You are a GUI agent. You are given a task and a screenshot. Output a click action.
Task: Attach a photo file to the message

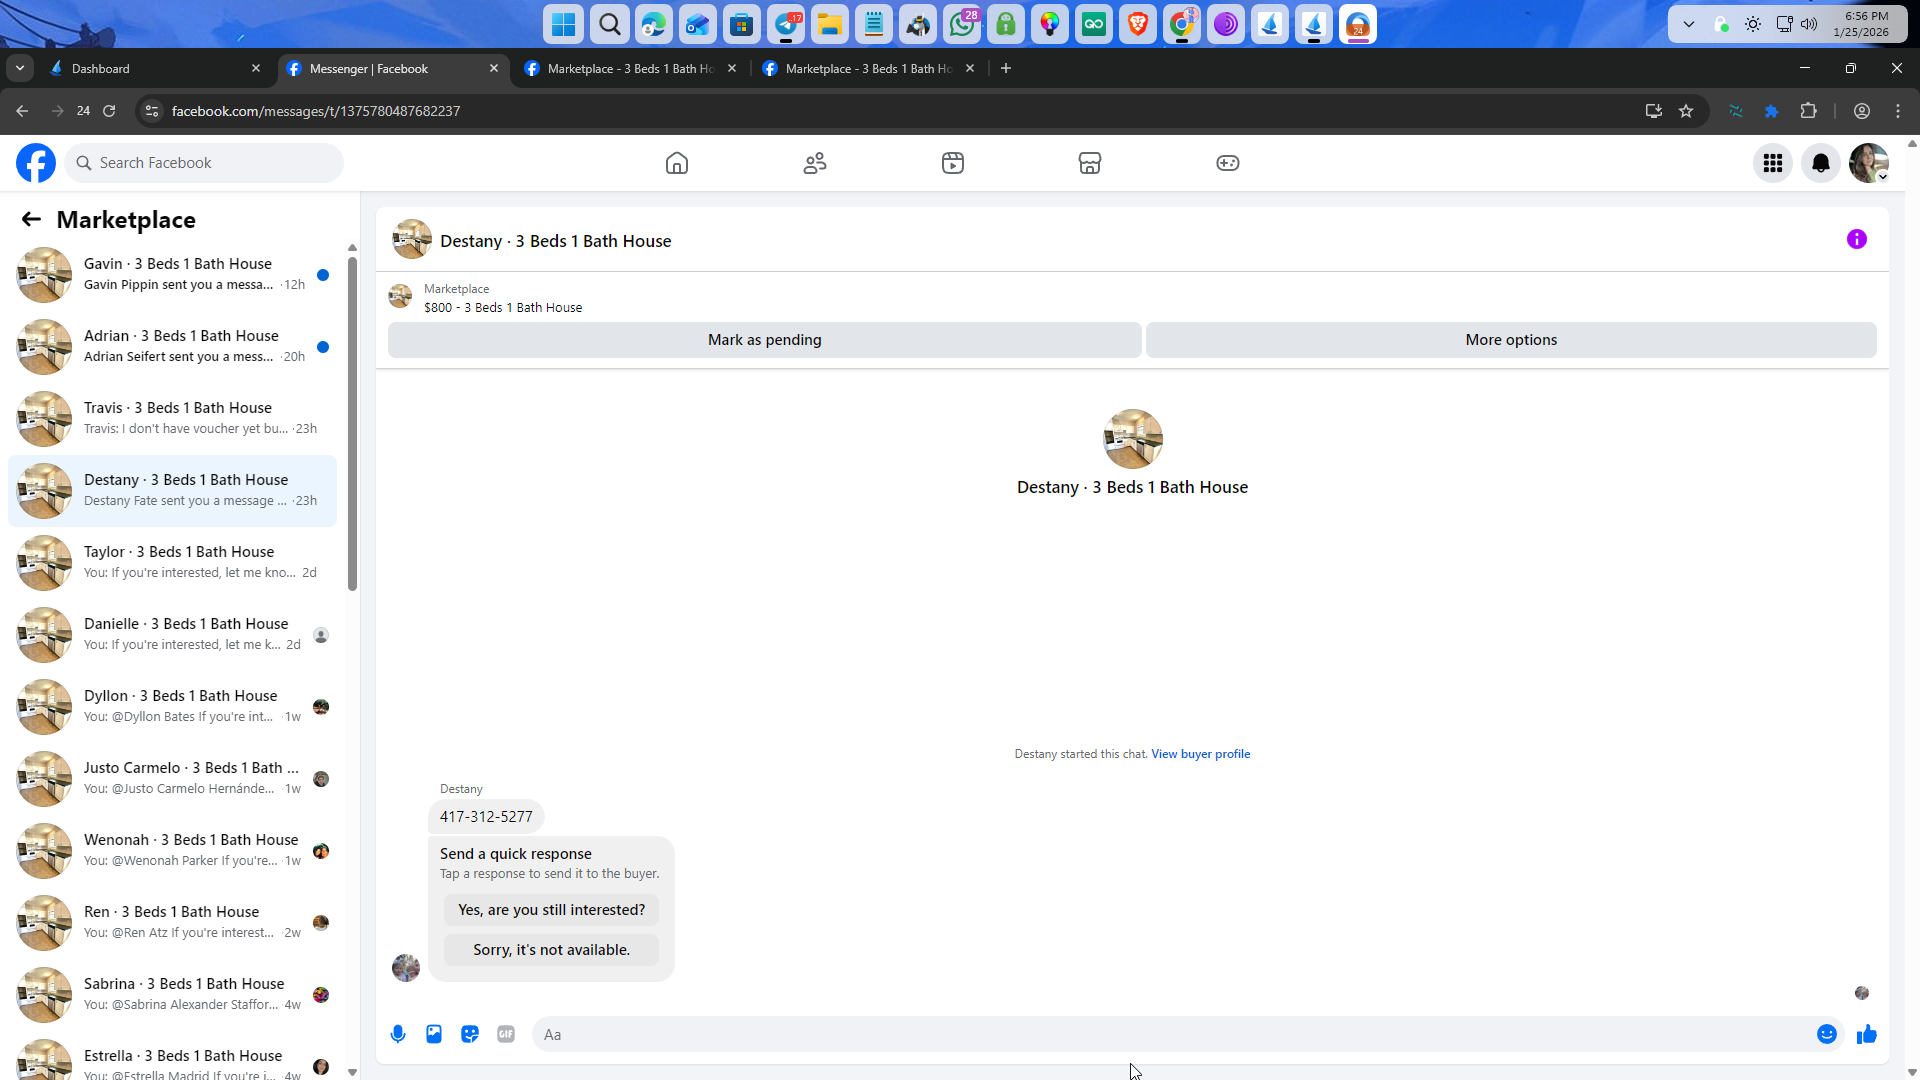point(434,1034)
